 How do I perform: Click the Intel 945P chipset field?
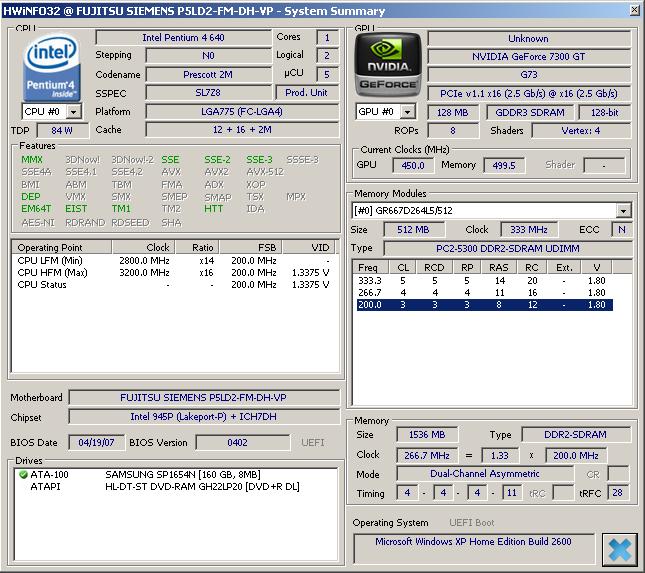[204, 416]
